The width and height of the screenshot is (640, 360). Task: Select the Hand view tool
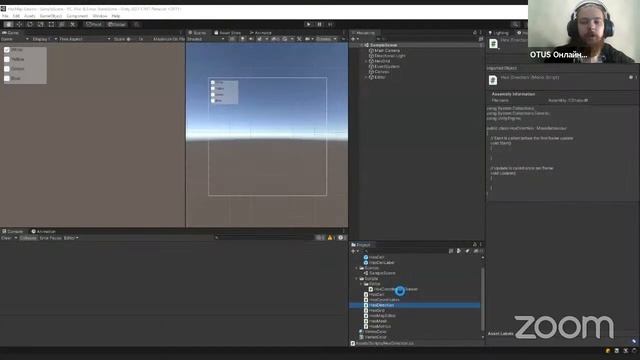(8, 24)
